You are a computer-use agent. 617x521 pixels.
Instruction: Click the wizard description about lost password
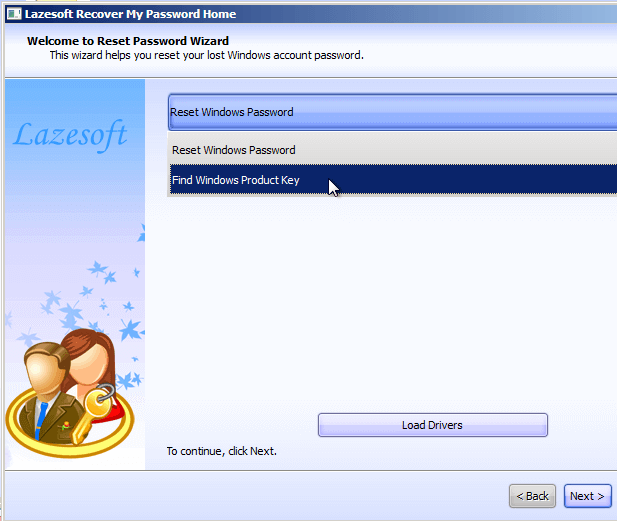click(x=207, y=55)
